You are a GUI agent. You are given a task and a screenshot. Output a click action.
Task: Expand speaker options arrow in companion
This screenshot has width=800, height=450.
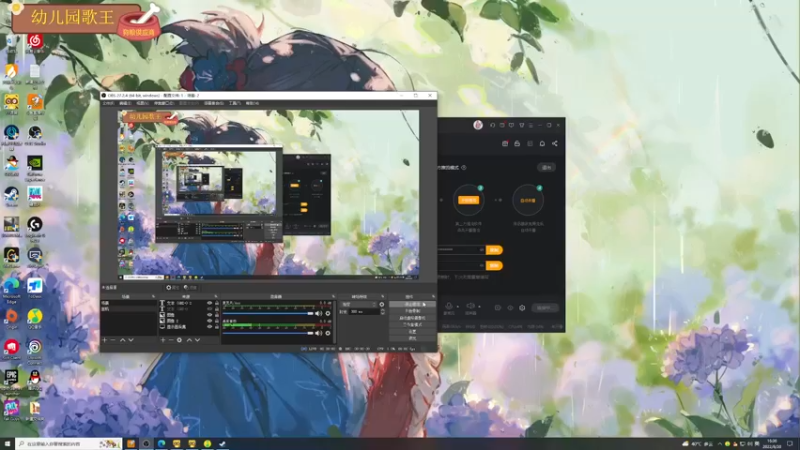480,307
